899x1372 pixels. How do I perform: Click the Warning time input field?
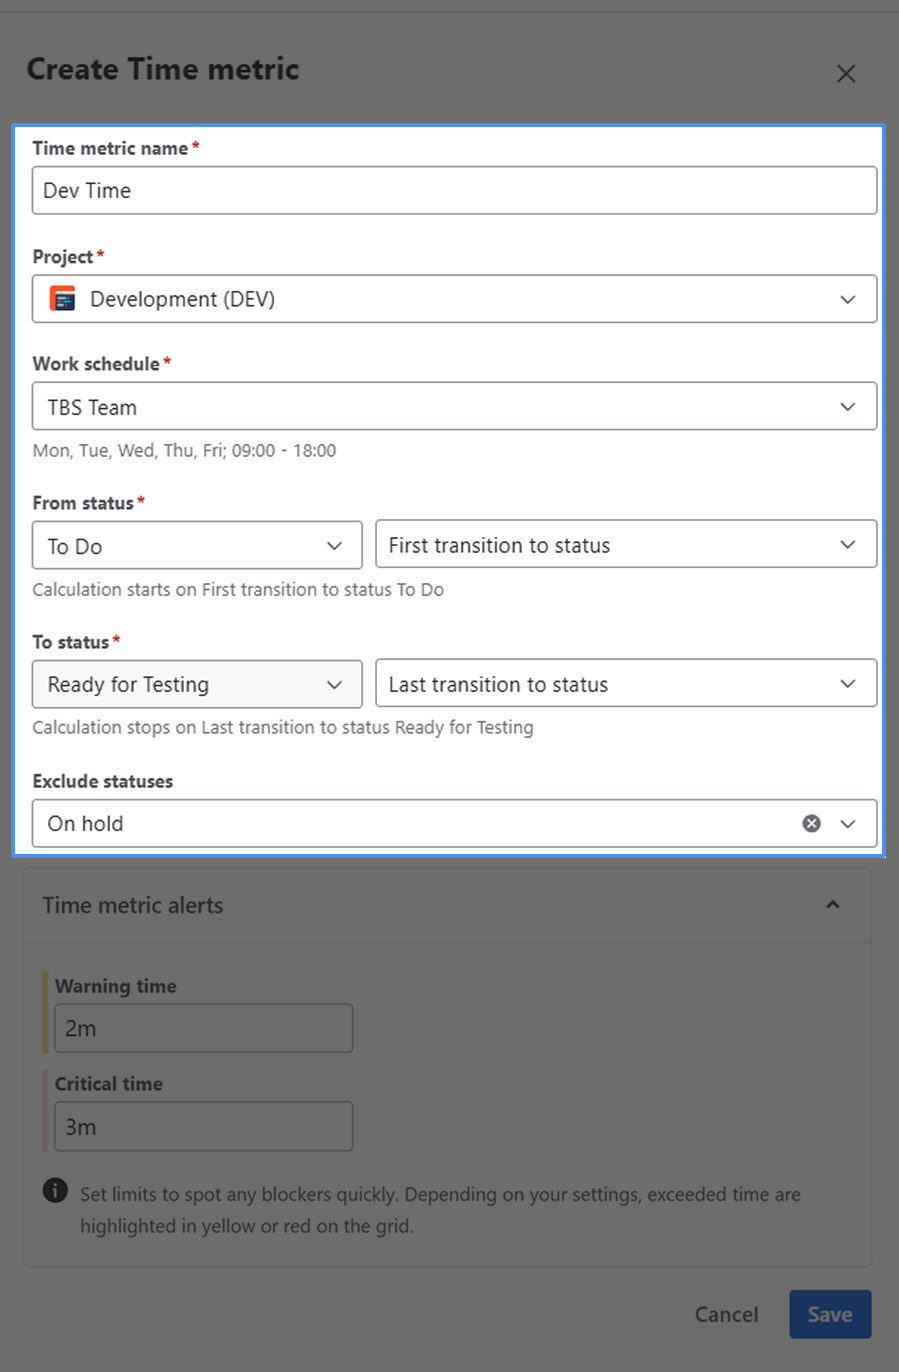tap(204, 1028)
